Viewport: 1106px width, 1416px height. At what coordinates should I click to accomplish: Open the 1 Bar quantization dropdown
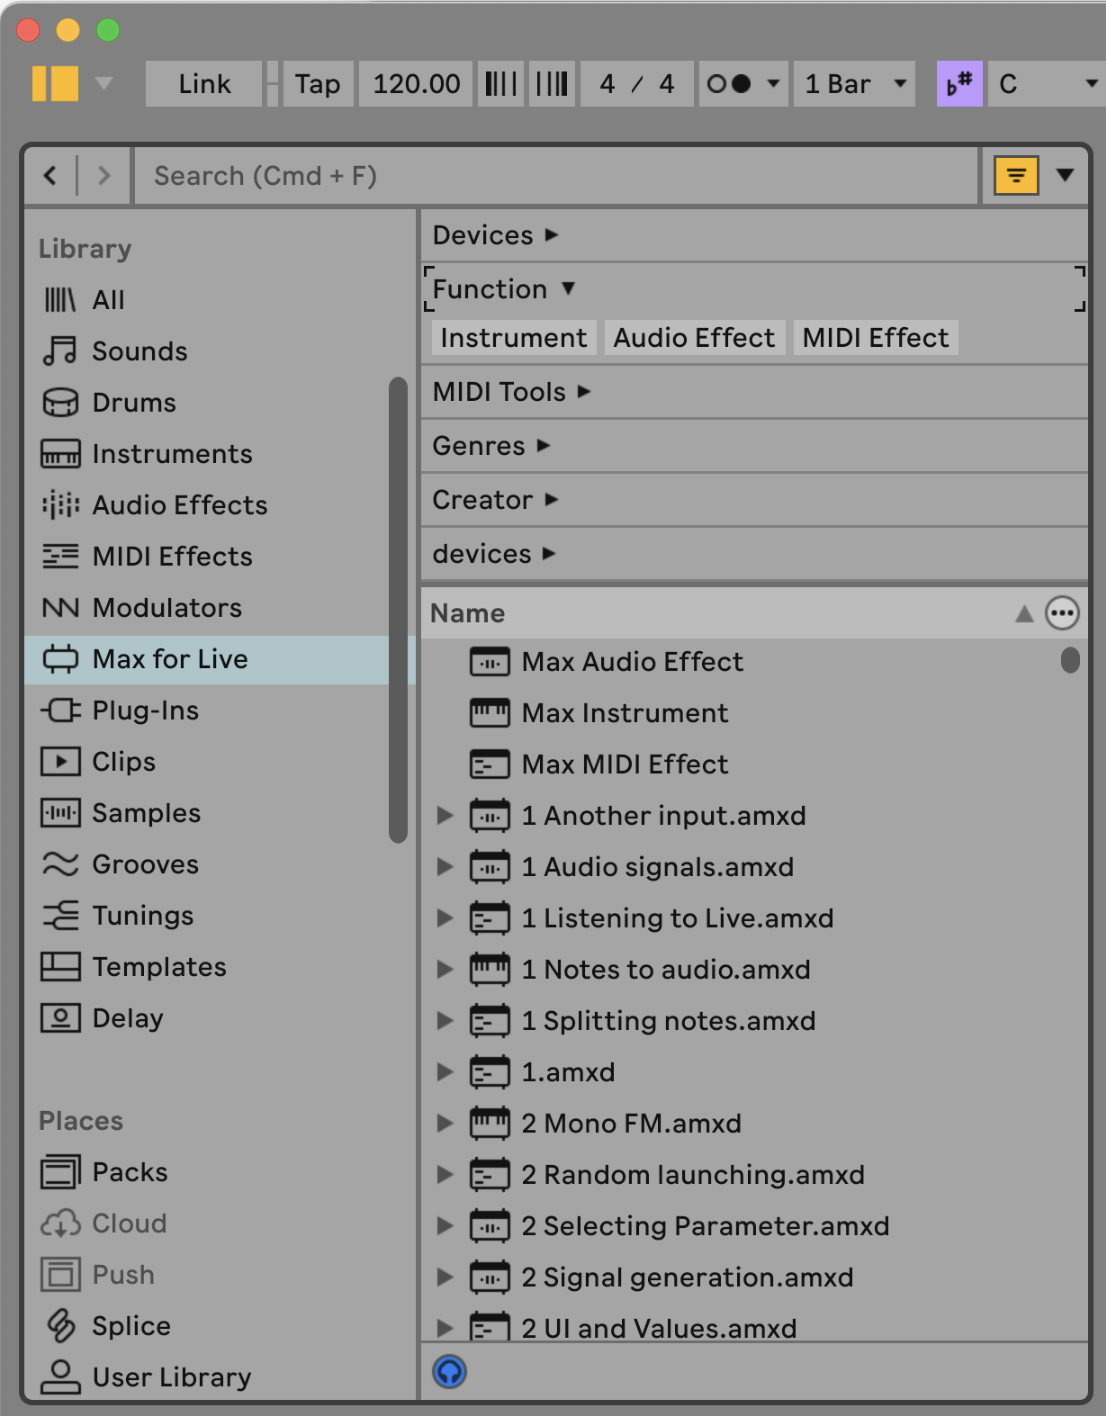pyautogui.click(x=856, y=84)
